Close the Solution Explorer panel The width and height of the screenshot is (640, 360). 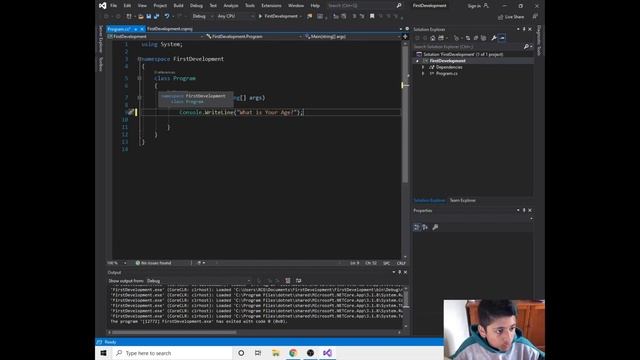[x=530, y=29]
